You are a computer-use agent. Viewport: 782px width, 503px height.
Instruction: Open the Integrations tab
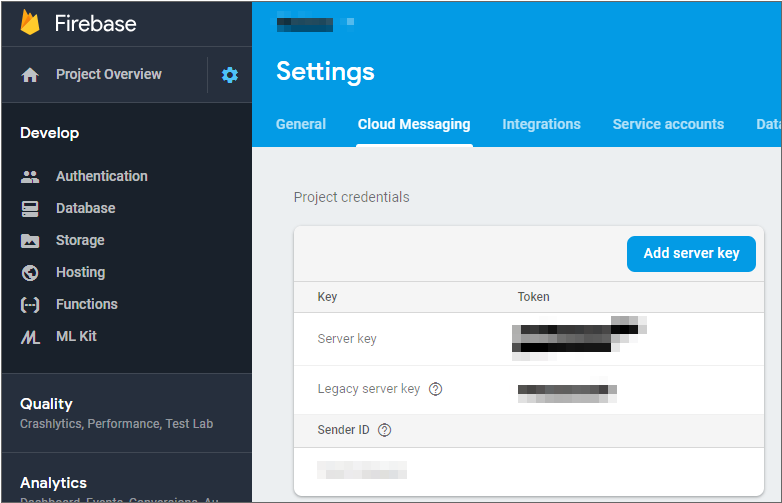click(541, 125)
